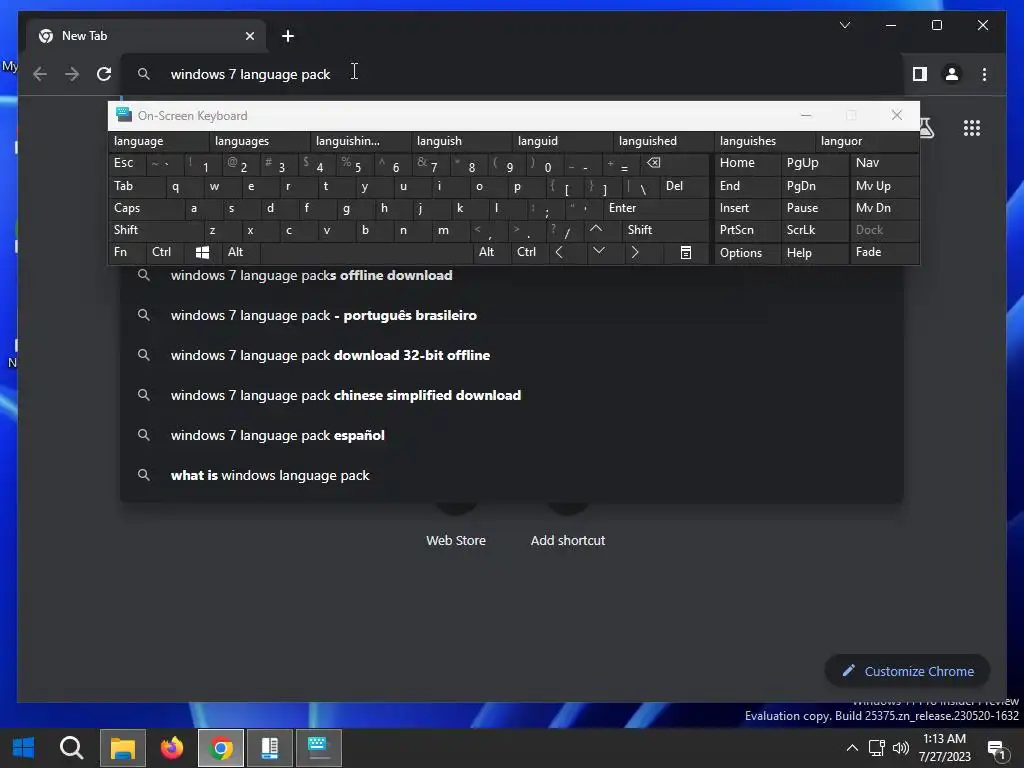Click the left arrow key on keyboard
Viewport: 1024px width, 768px height.
559,251
